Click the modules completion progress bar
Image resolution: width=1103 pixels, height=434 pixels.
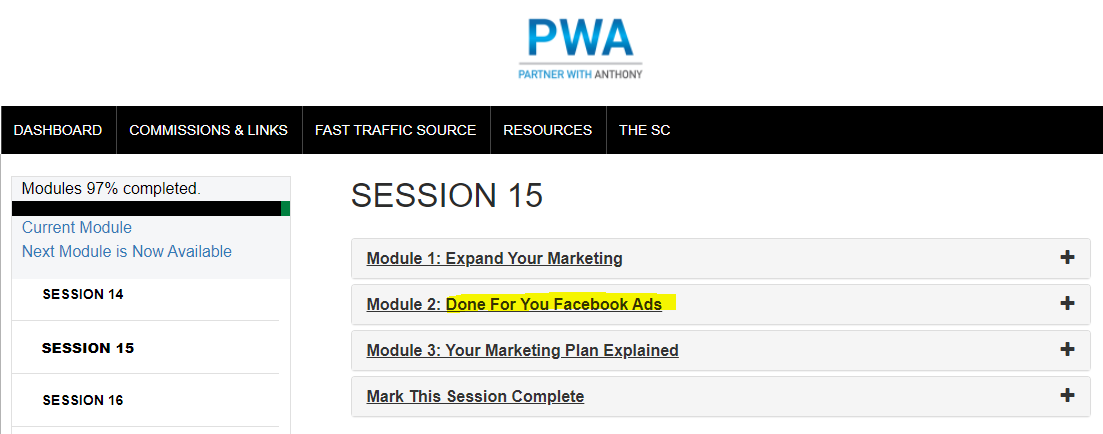tap(151, 209)
